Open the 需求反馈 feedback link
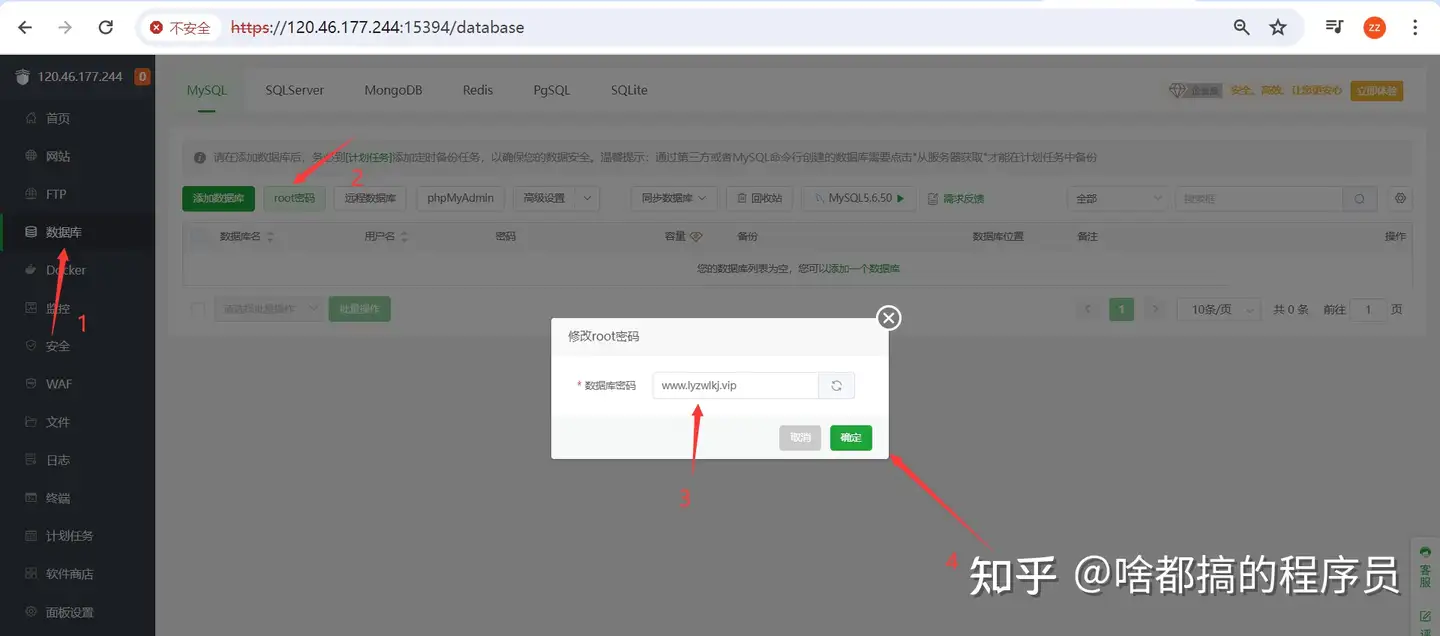The width and height of the screenshot is (1440, 636). pyautogui.click(x=956, y=199)
